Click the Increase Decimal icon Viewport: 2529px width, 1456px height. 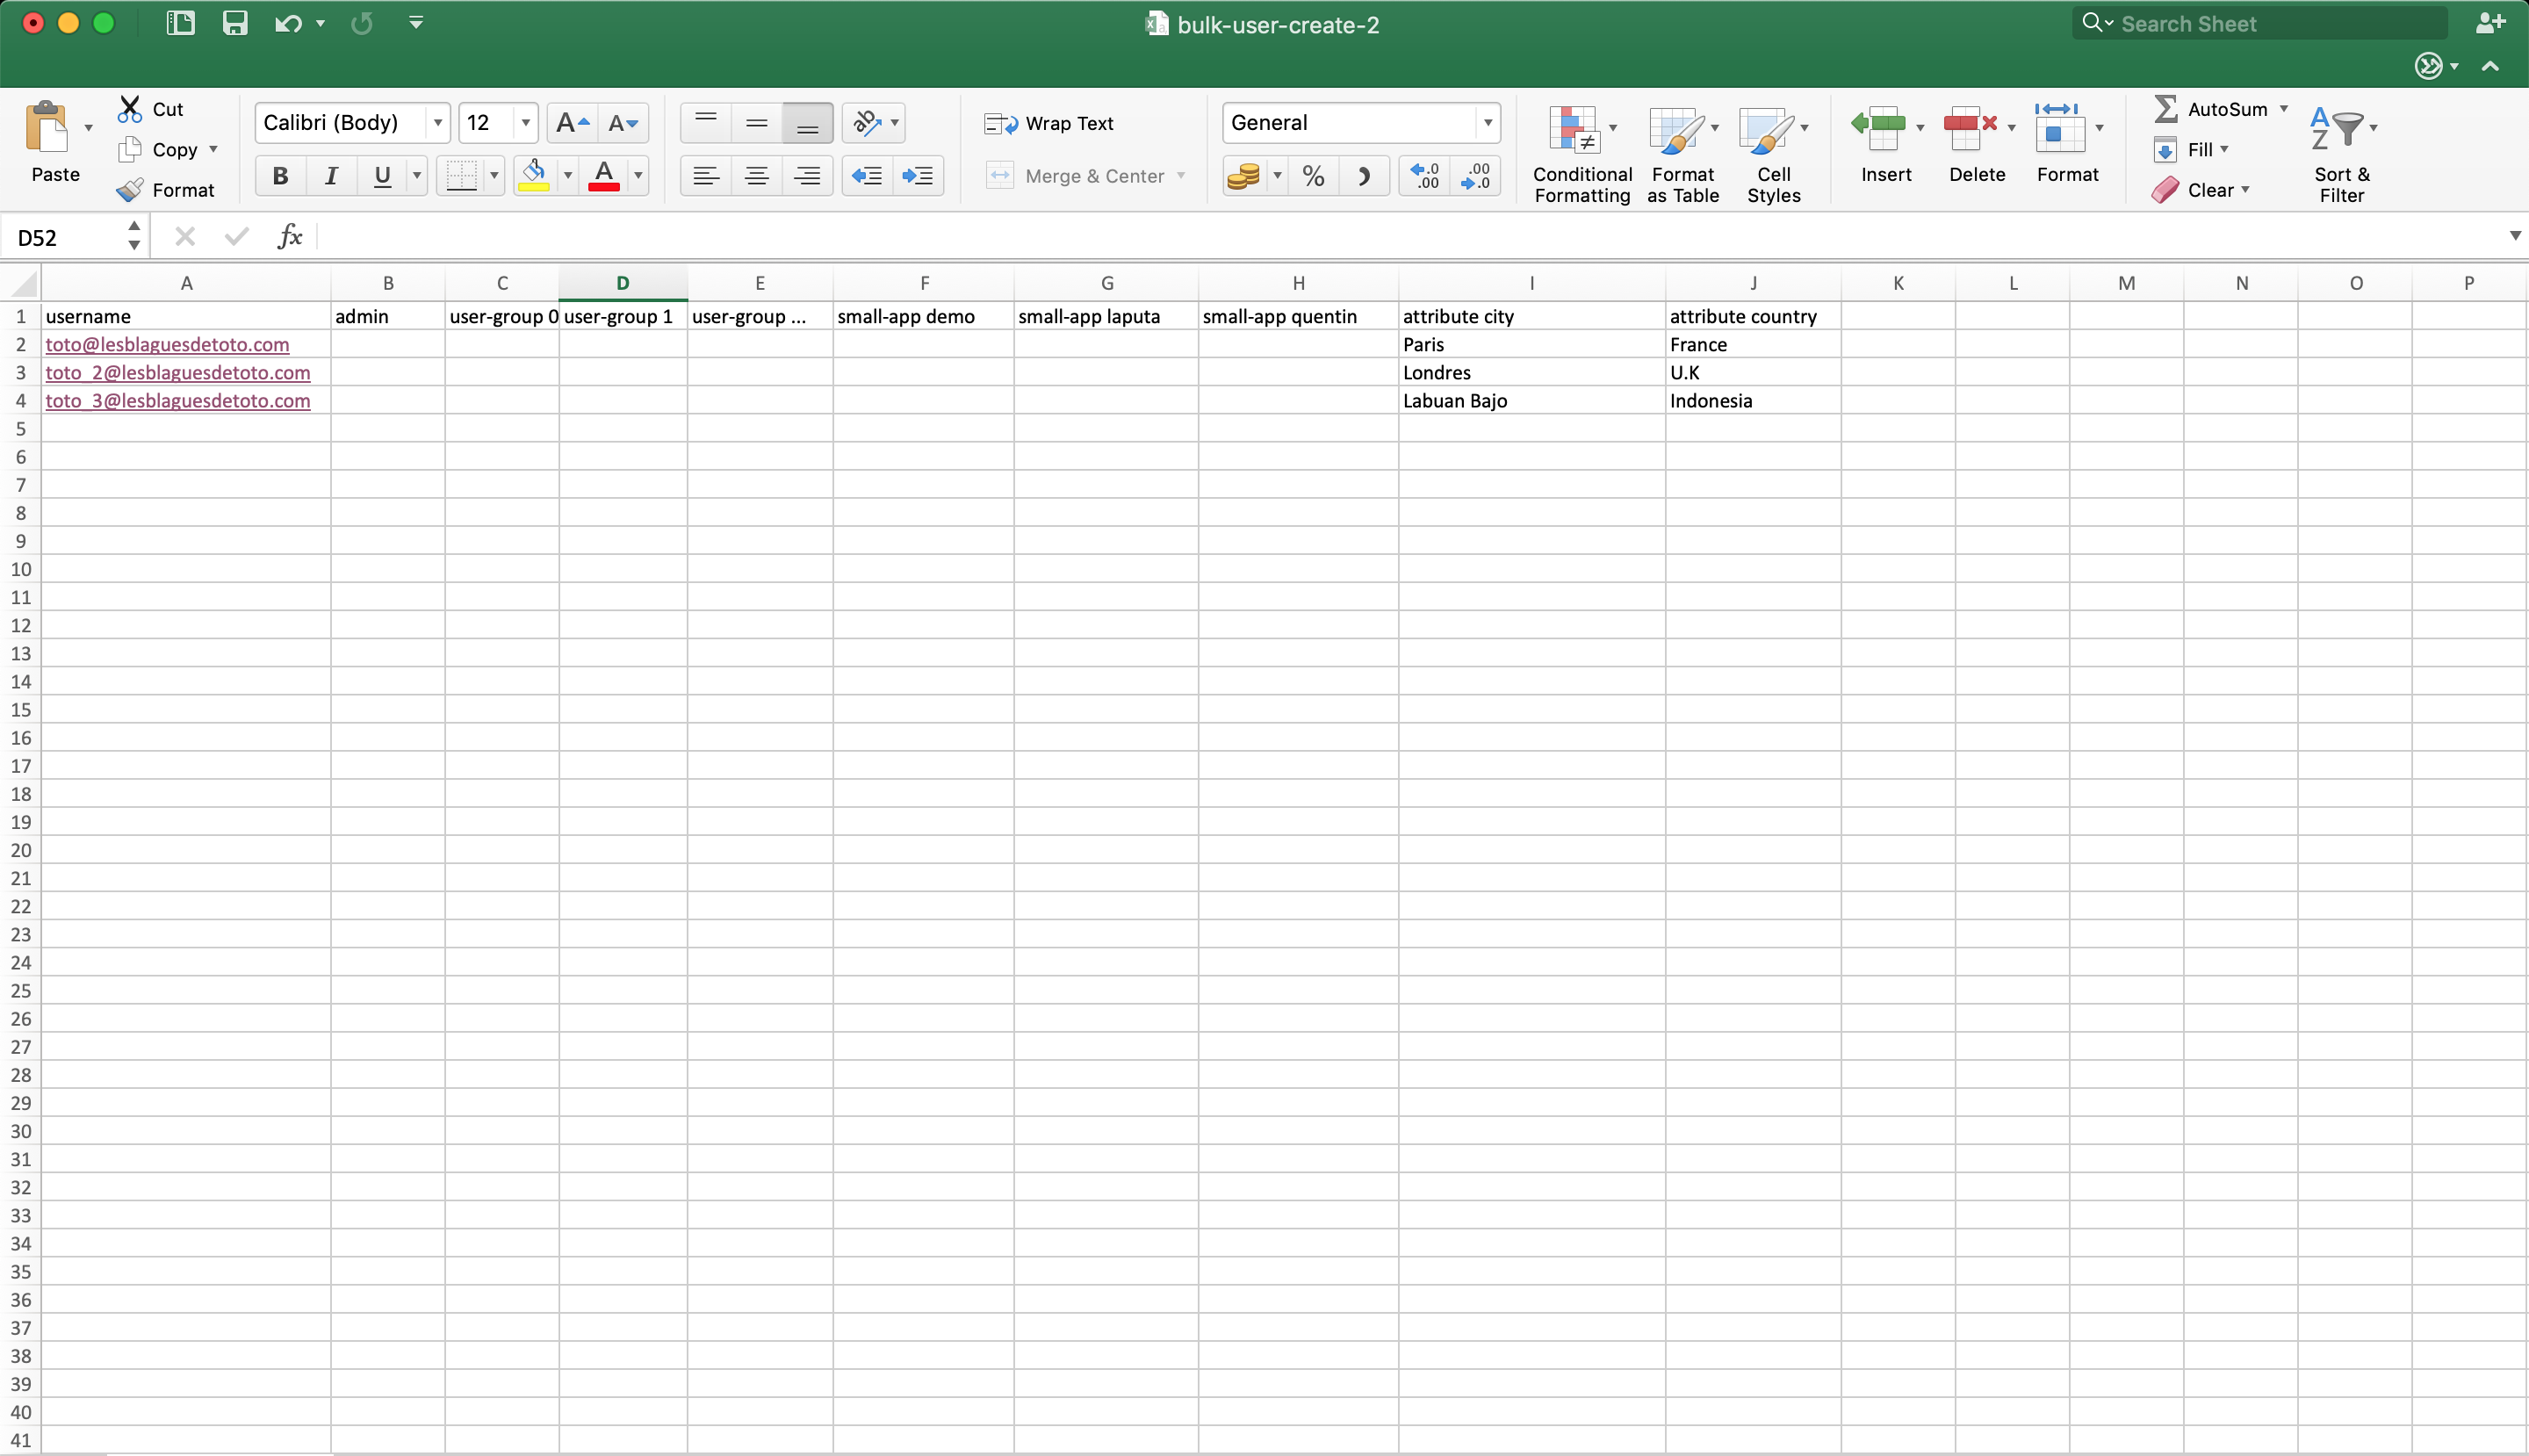point(1424,176)
